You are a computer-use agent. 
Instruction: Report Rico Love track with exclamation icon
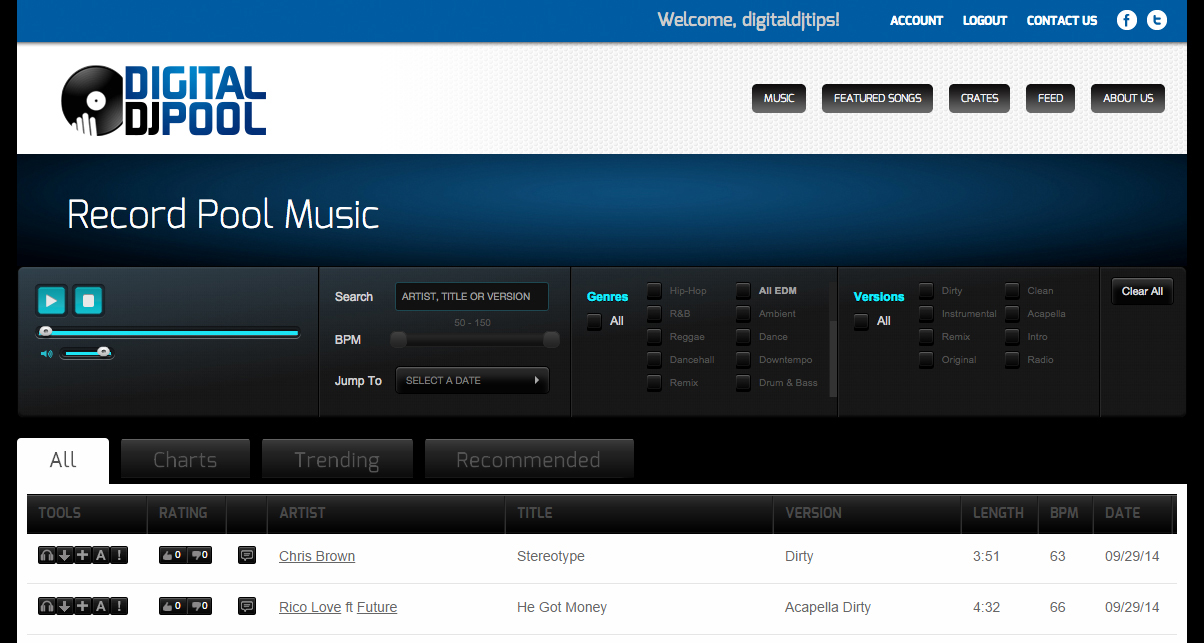click(x=119, y=607)
